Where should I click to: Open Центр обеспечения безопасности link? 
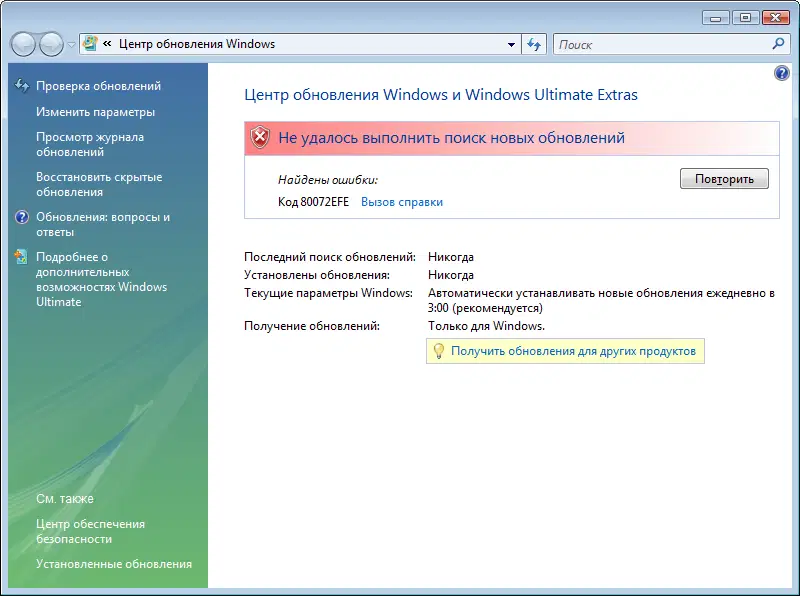(90, 531)
